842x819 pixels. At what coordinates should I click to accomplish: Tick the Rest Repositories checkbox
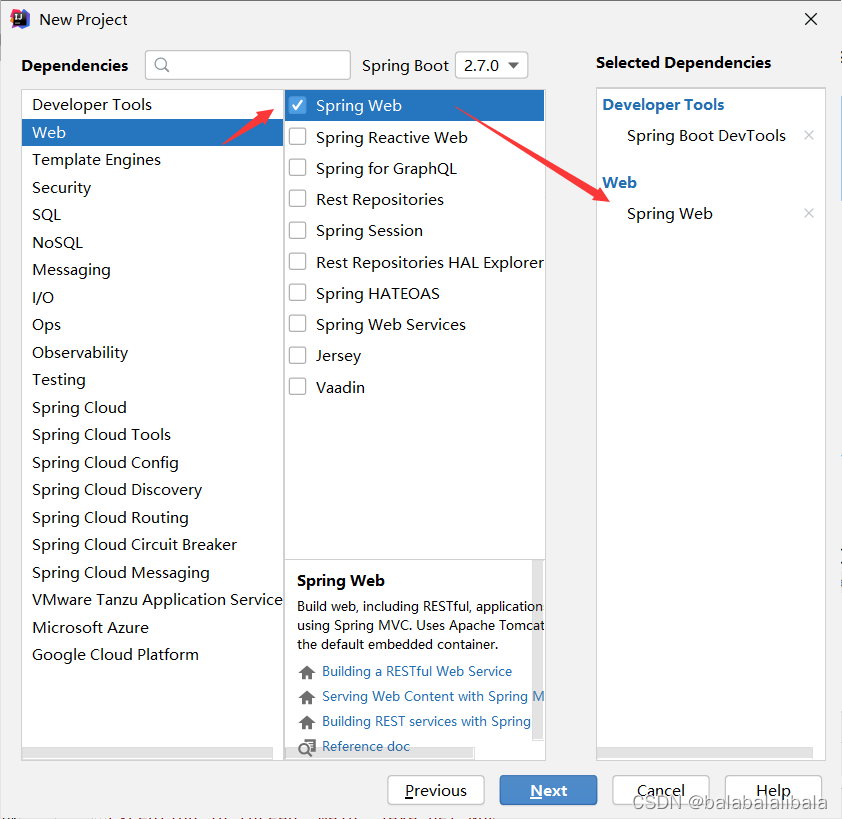(297, 199)
